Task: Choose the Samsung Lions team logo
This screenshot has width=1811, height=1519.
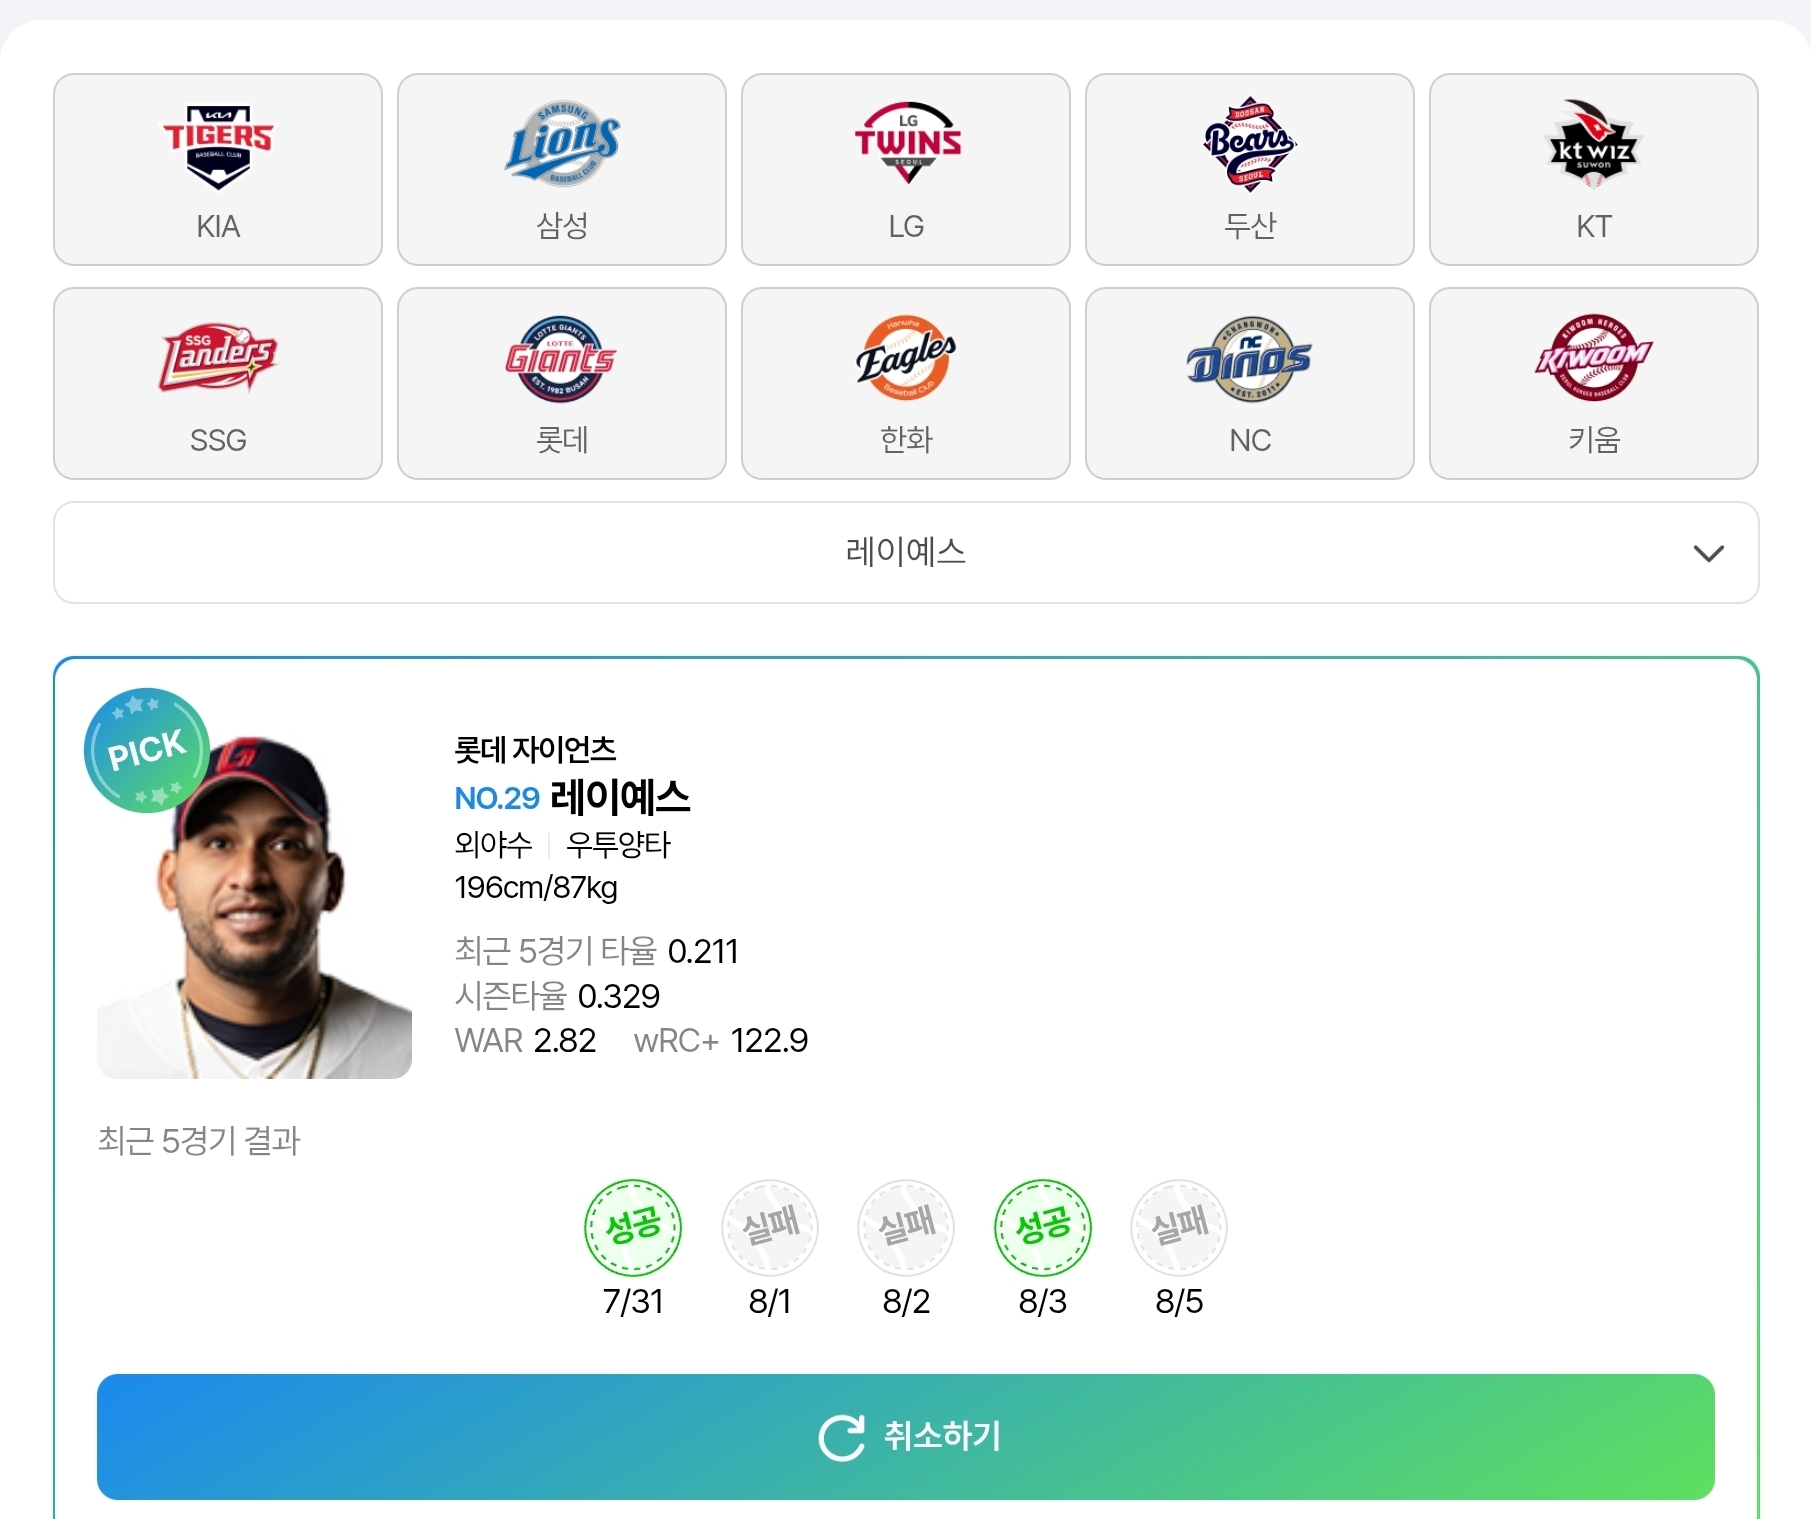Action: [562, 144]
